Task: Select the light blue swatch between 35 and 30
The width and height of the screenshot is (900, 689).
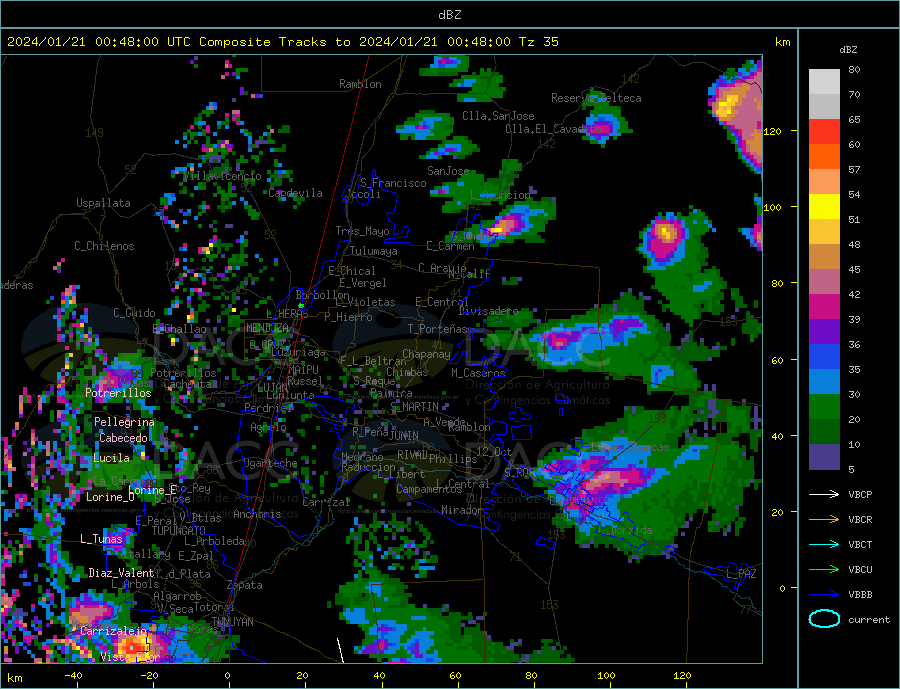Action: (x=824, y=382)
